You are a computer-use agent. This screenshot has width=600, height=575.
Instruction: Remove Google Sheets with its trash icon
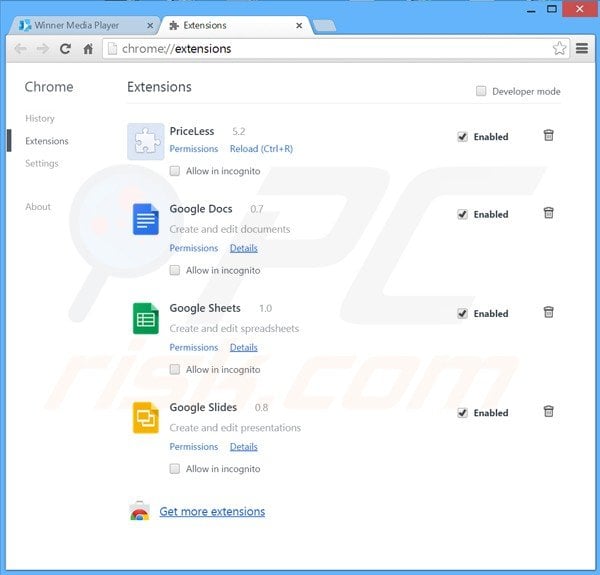pos(548,312)
